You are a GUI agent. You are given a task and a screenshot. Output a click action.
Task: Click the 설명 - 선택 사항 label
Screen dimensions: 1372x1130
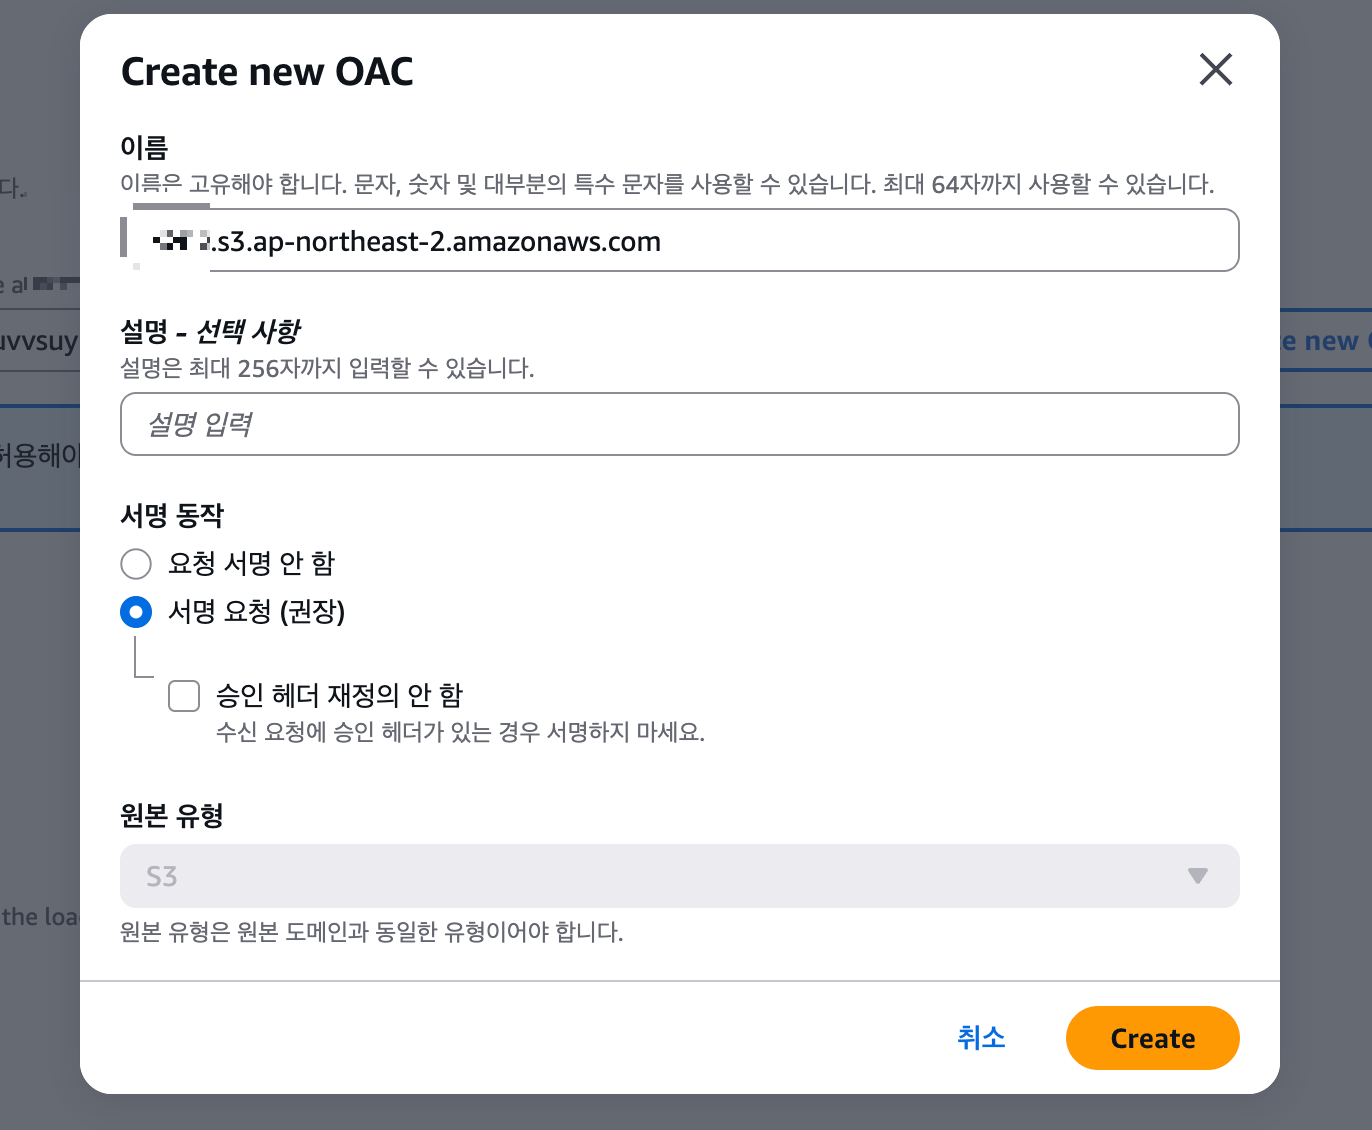coord(210,332)
